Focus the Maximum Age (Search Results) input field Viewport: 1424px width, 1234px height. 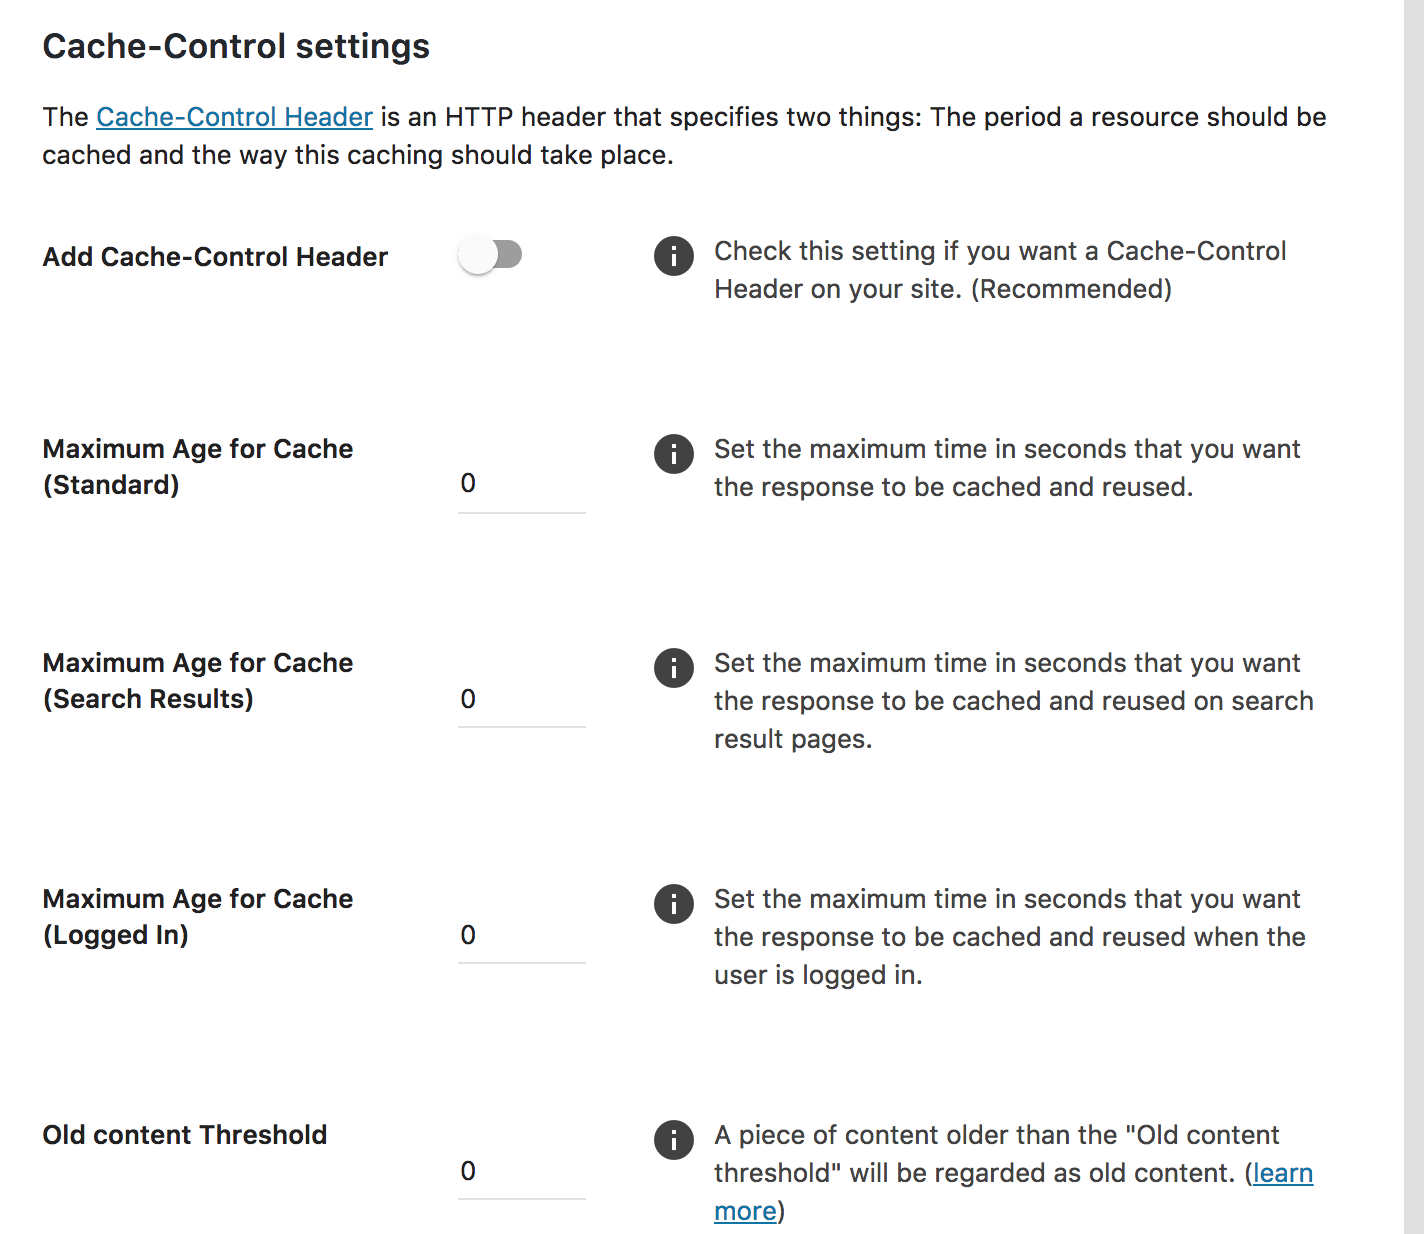click(521, 699)
